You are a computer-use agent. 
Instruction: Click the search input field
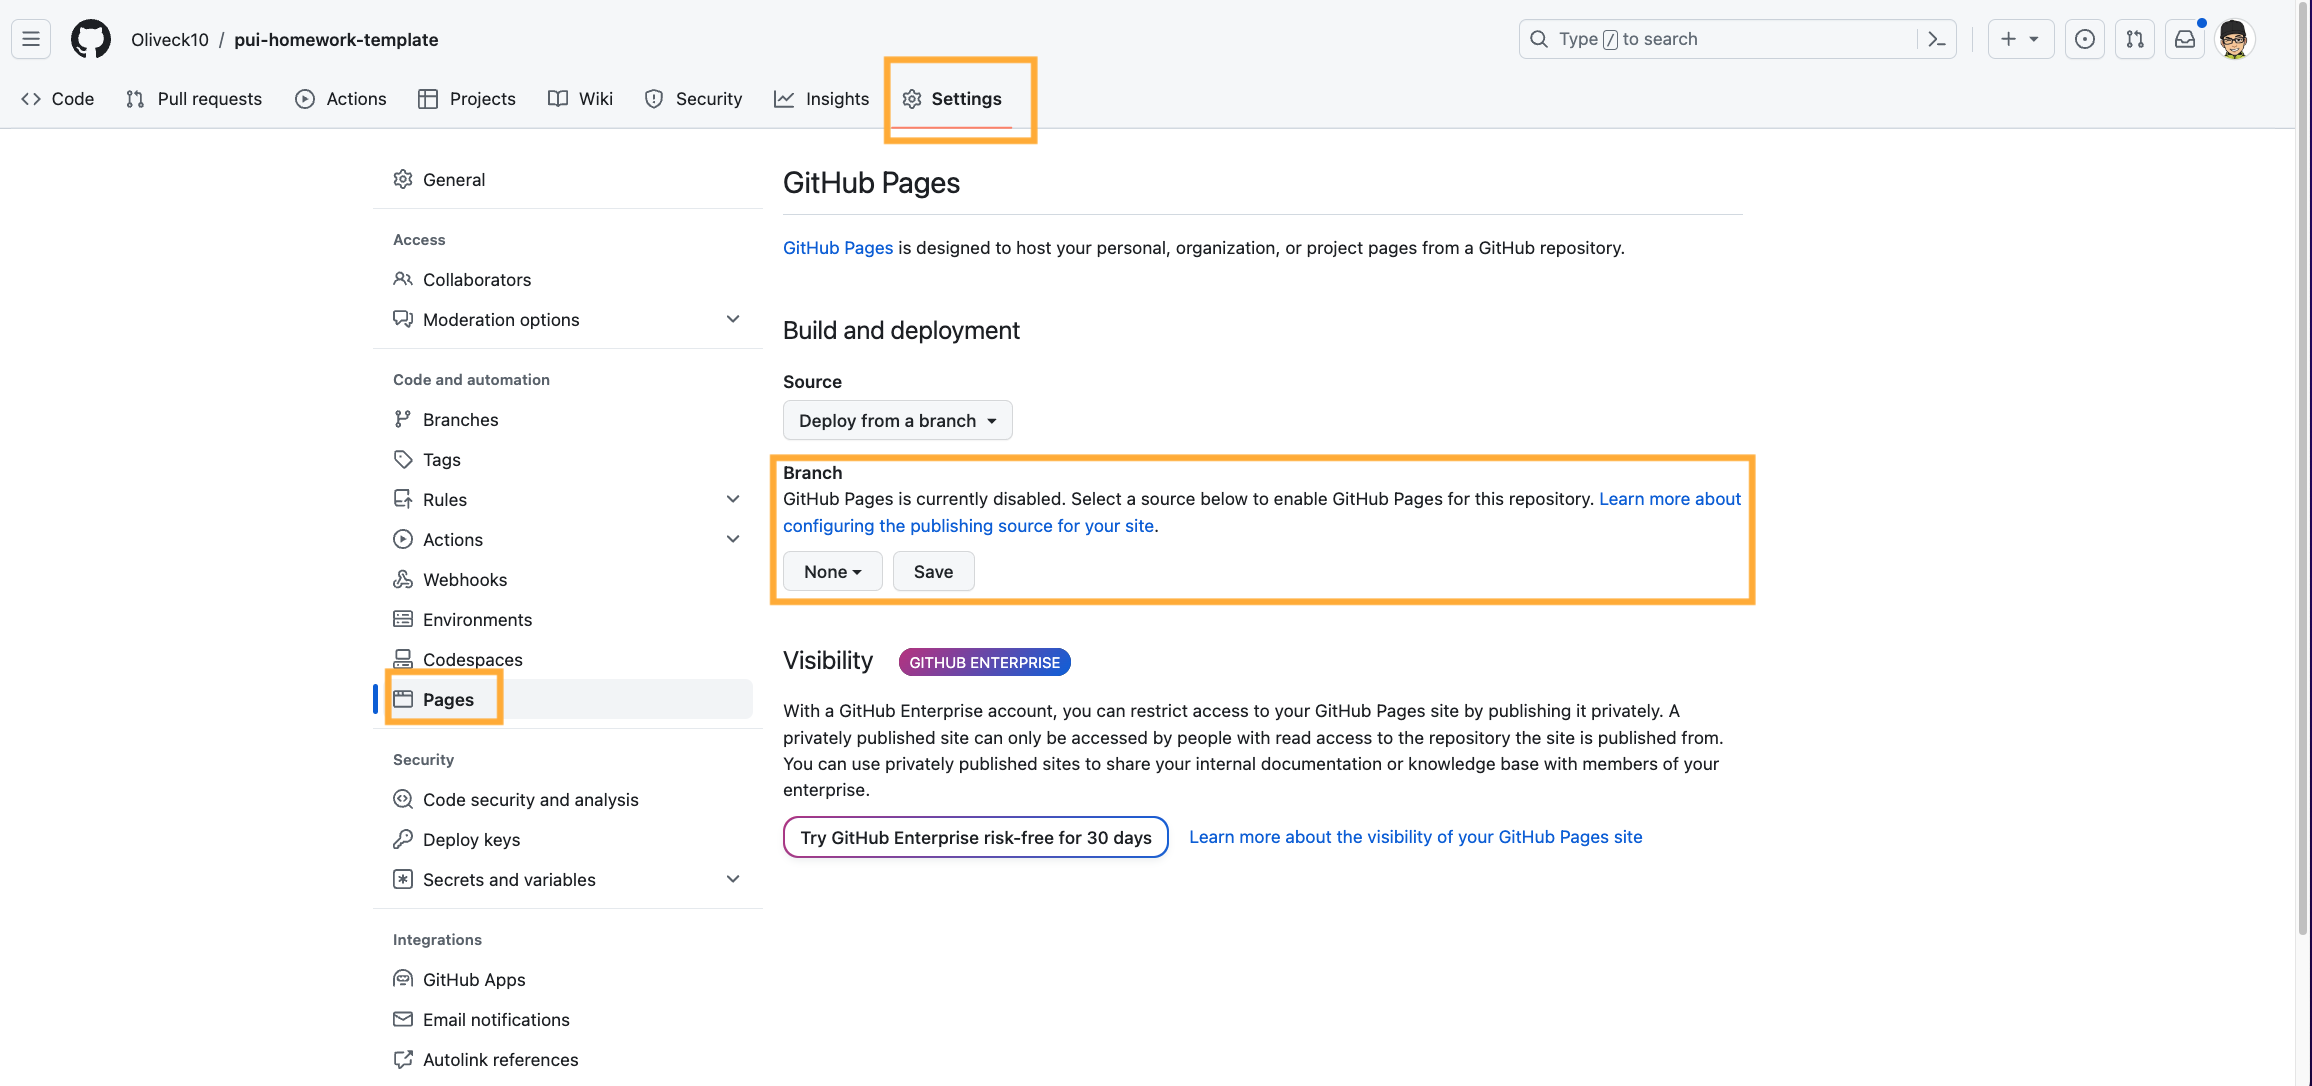(1735, 38)
